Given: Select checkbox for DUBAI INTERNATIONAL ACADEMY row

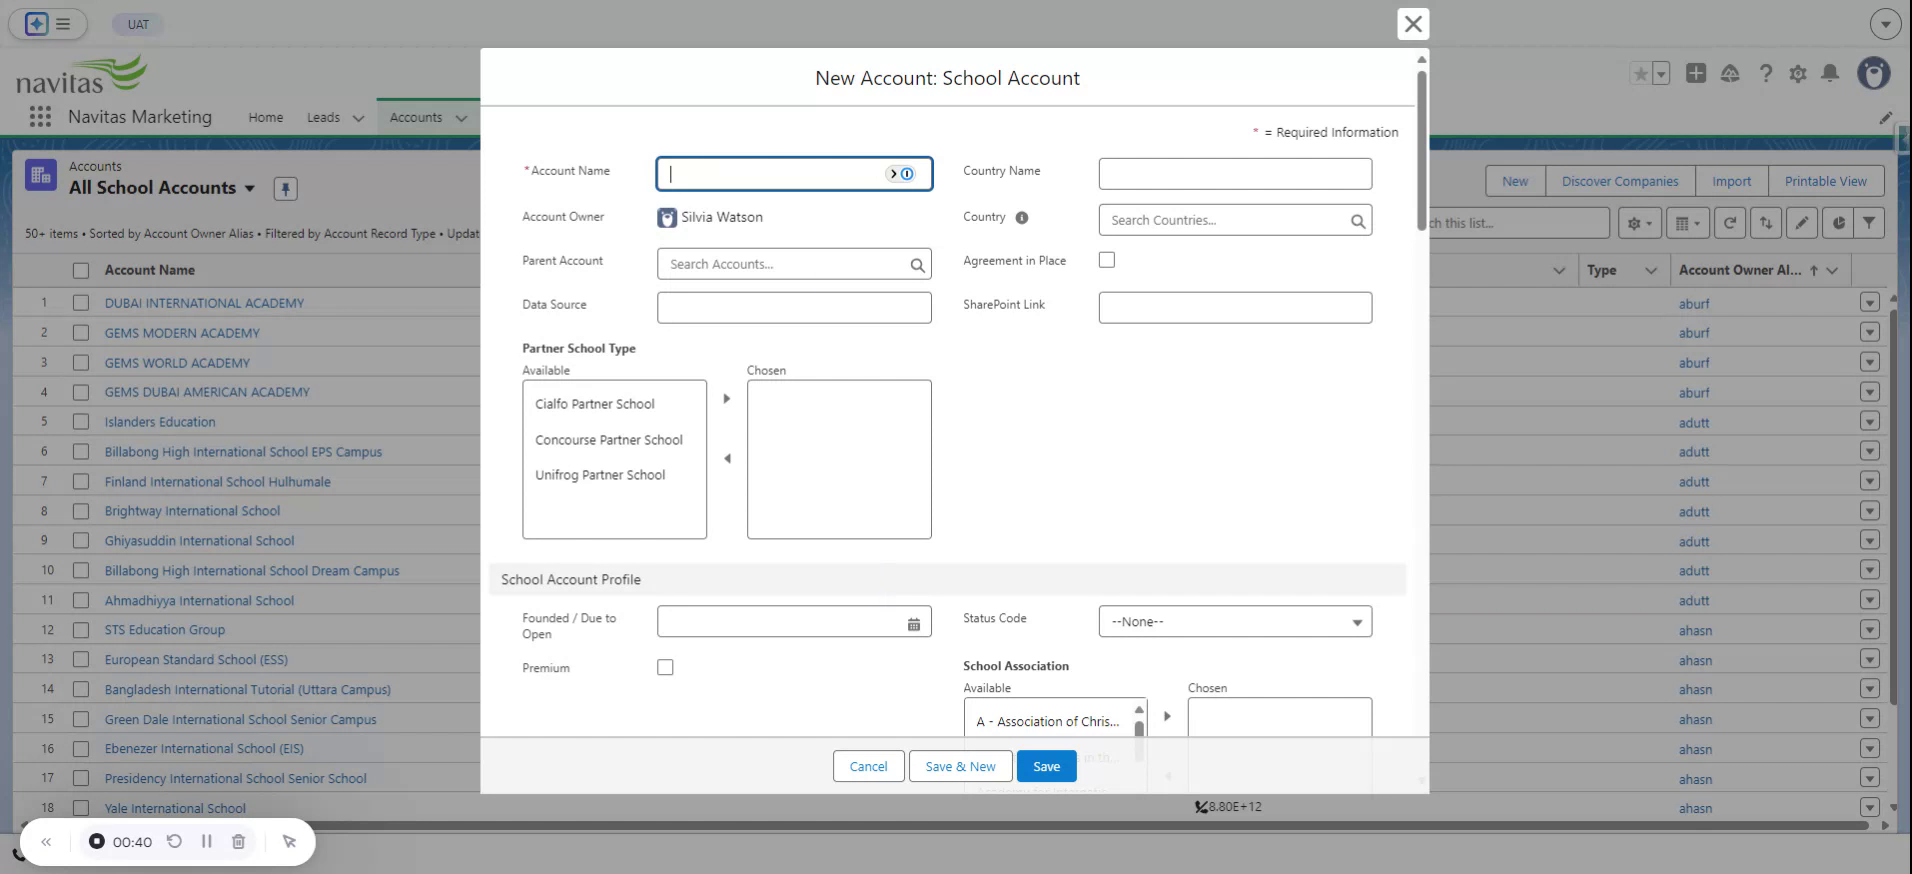Looking at the screenshot, I should (81, 303).
